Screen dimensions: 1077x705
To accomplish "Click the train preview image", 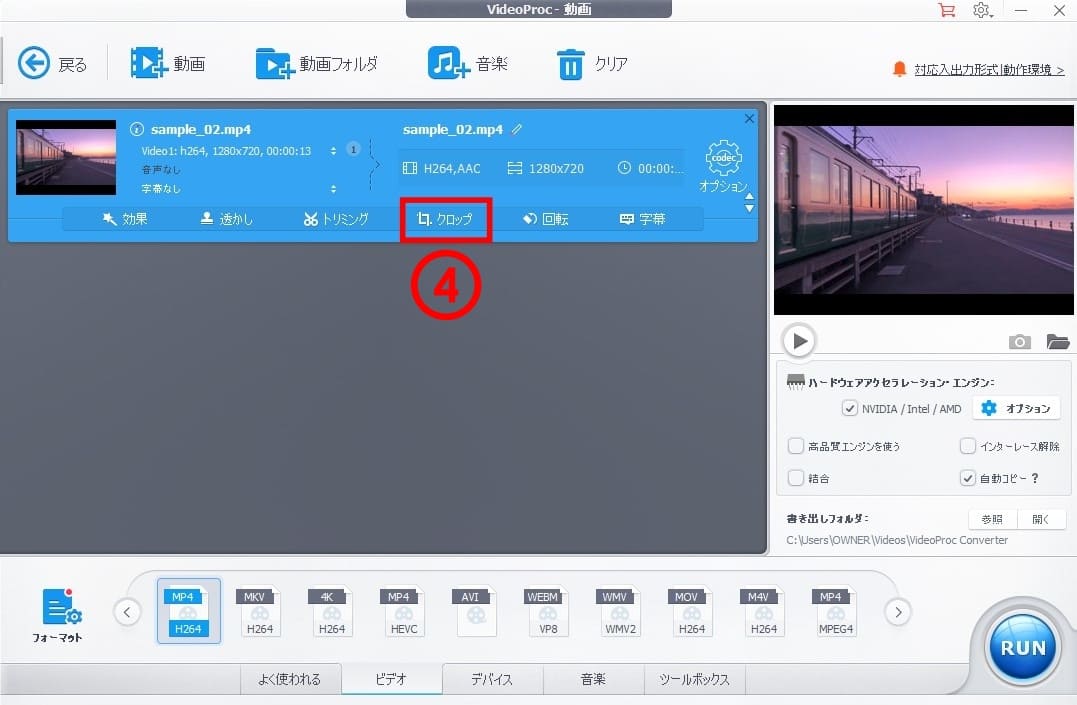I will click(x=924, y=210).
